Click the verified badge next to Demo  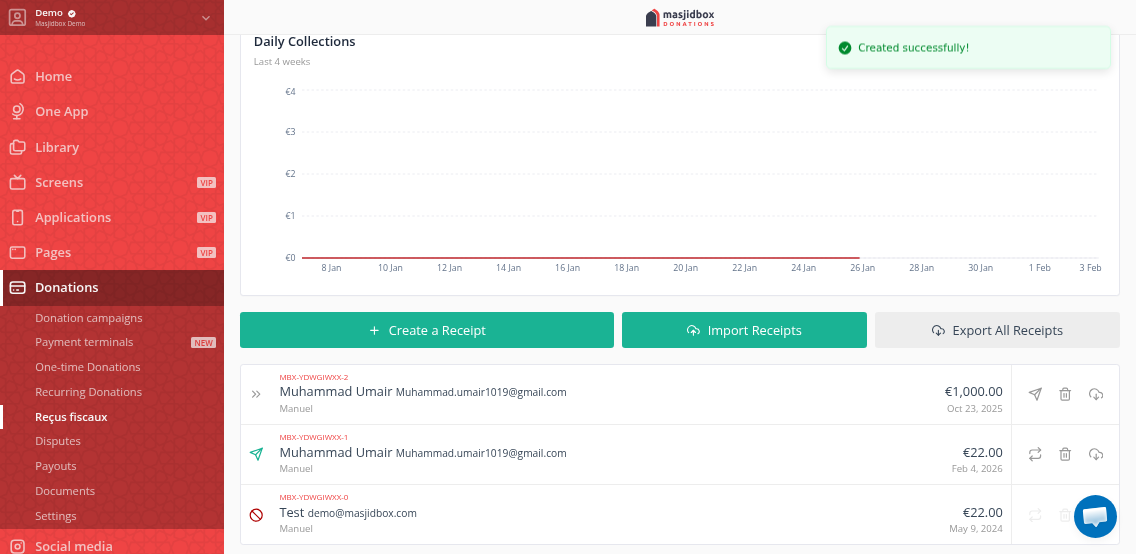(72, 13)
